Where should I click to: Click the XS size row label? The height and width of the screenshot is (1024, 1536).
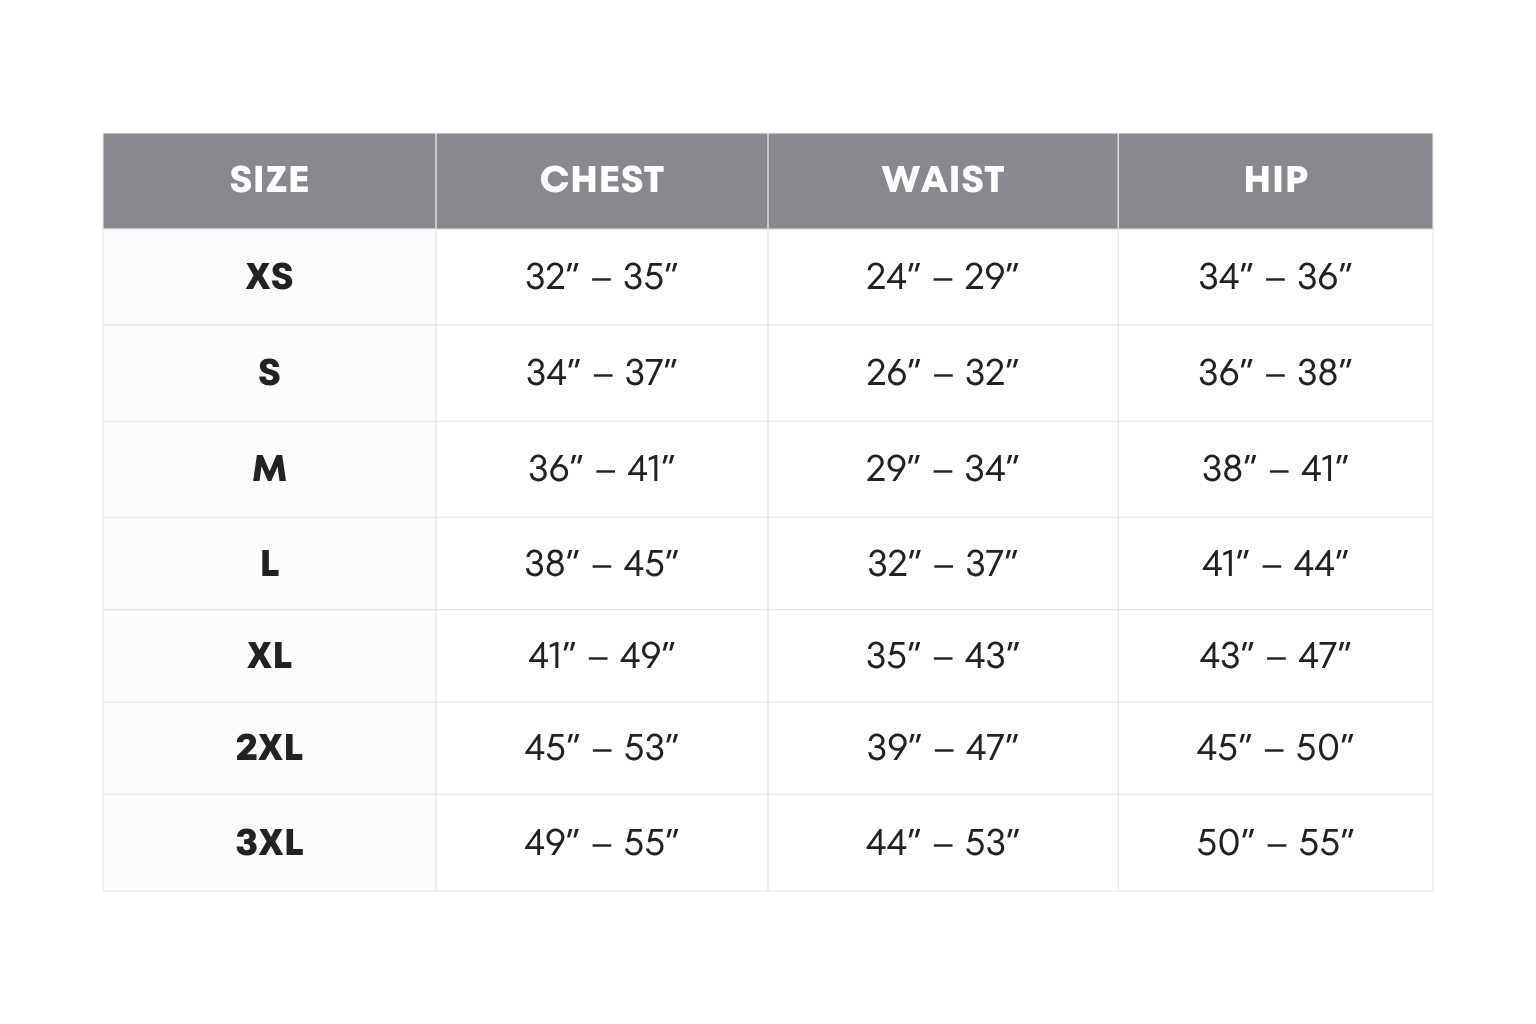click(x=269, y=277)
